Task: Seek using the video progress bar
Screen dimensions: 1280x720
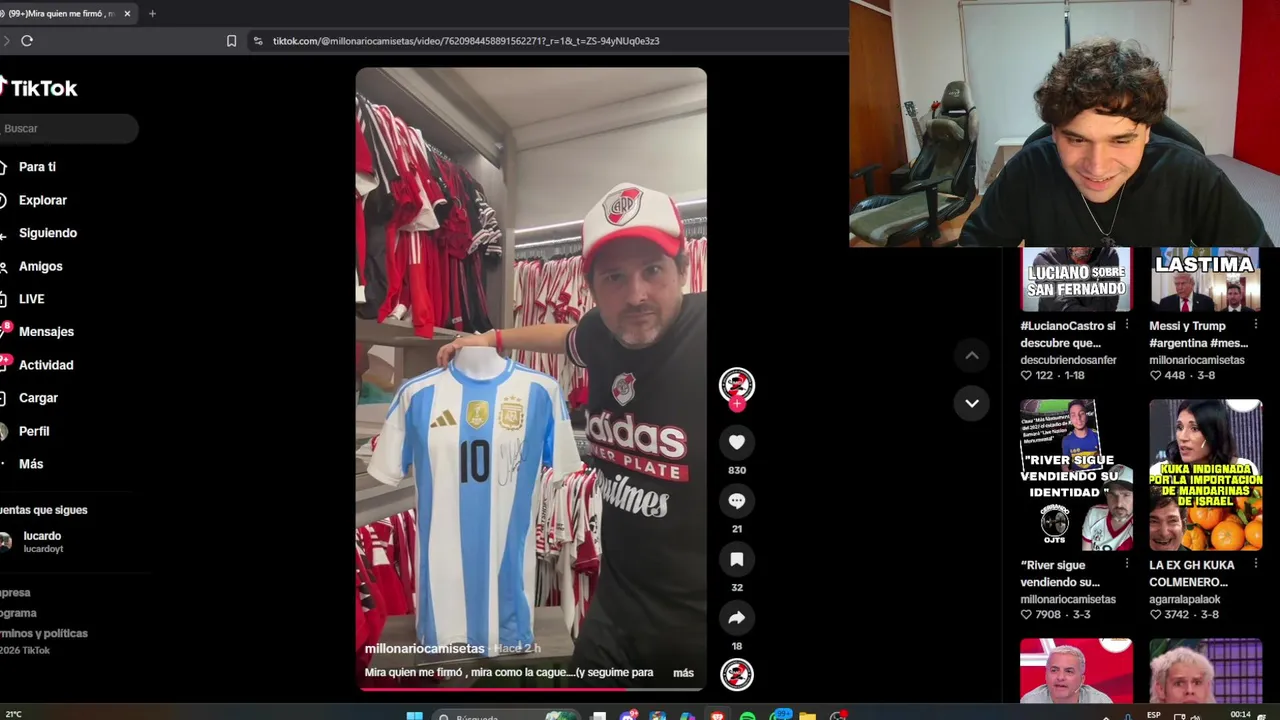Action: pyautogui.click(x=531, y=689)
